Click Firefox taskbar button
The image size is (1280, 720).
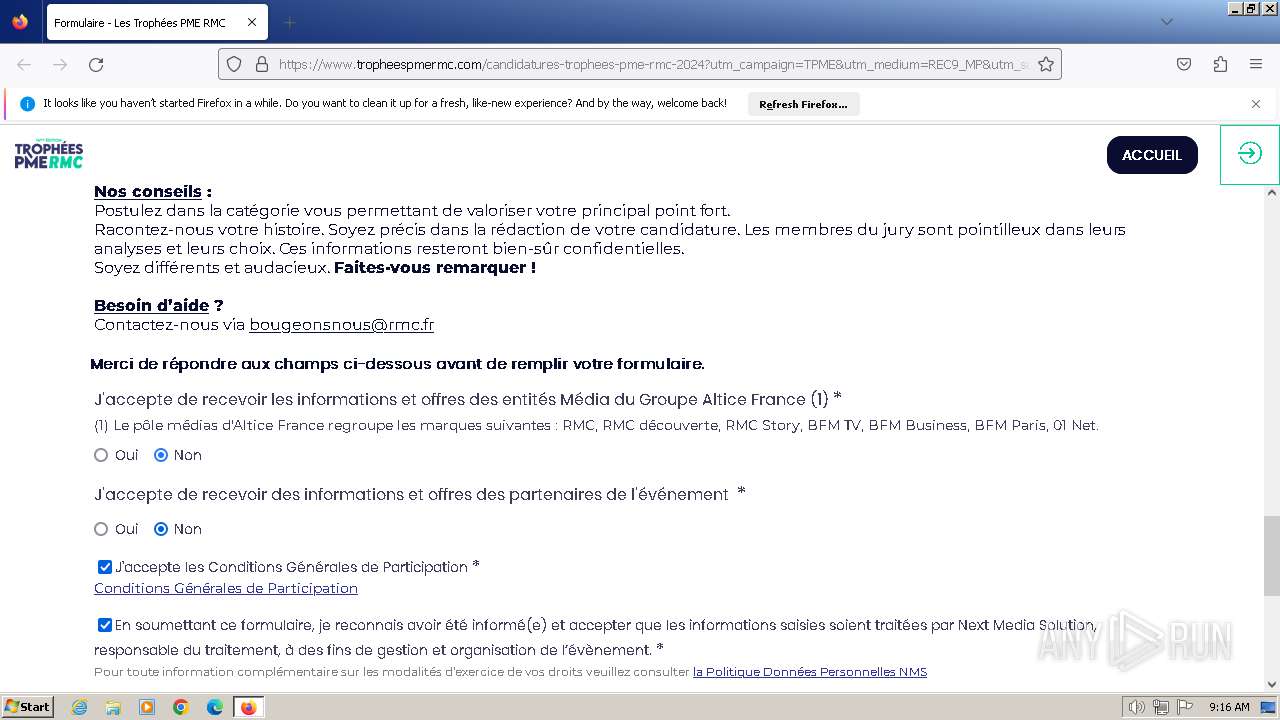tap(248, 707)
